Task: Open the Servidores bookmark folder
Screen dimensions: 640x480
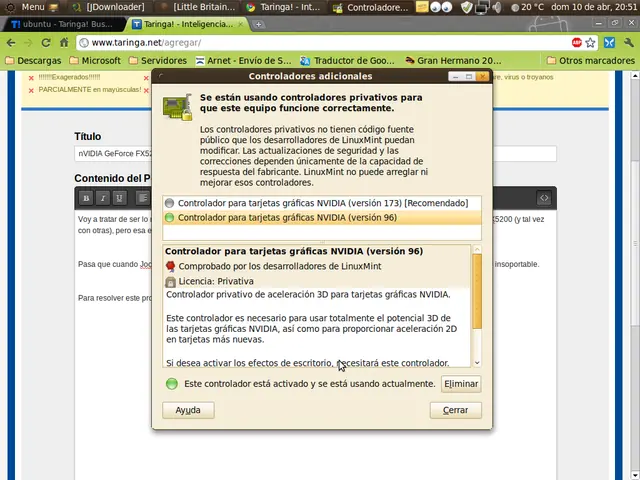Action: coord(158,61)
